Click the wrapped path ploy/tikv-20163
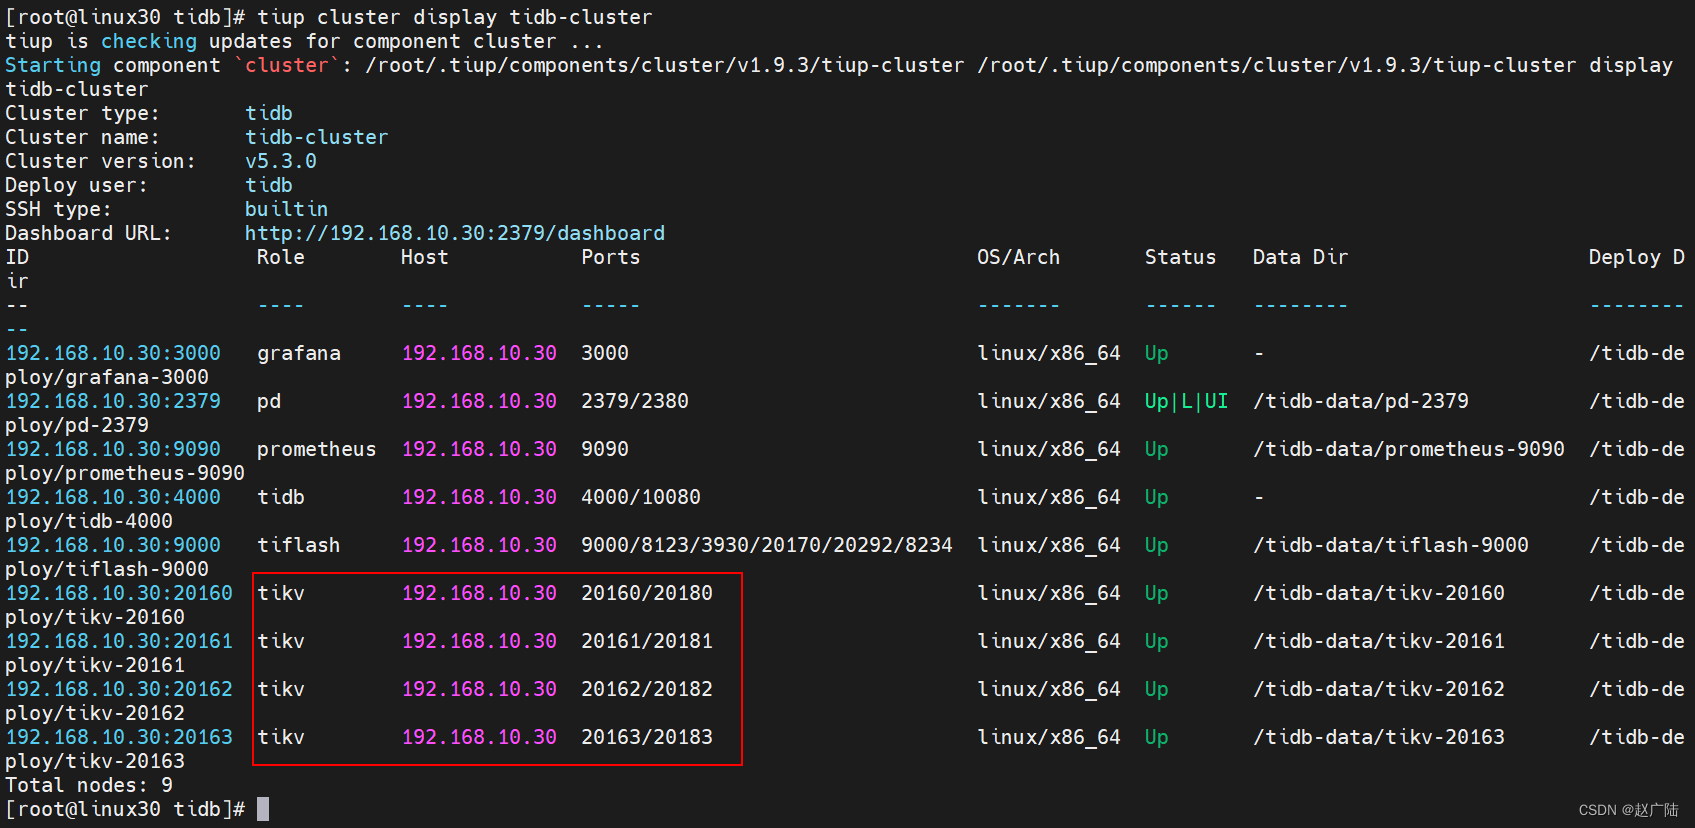Screen dimensions: 1695x828 point(95,761)
